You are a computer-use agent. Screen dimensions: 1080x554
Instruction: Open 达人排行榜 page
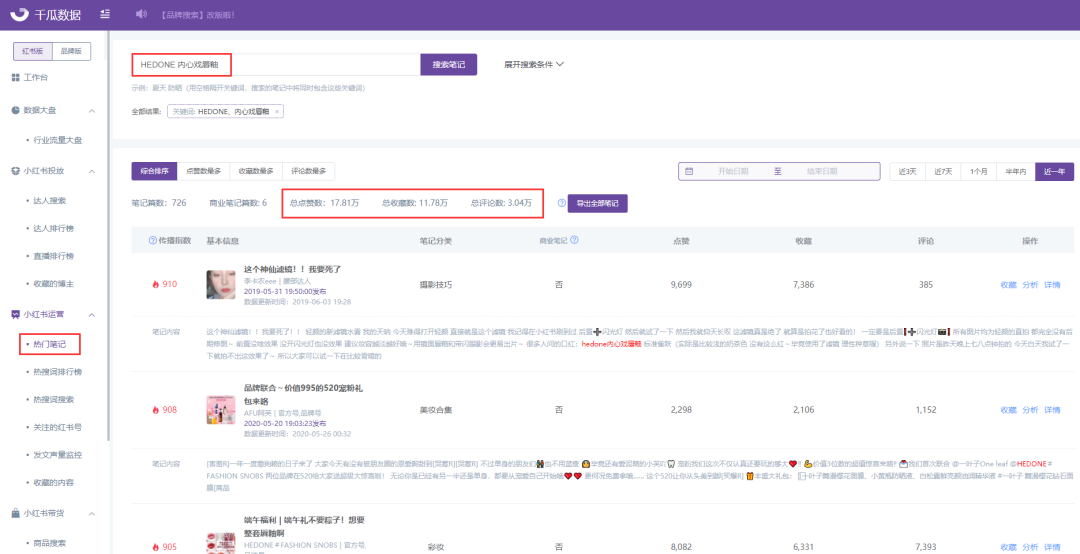click(x=54, y=228)
